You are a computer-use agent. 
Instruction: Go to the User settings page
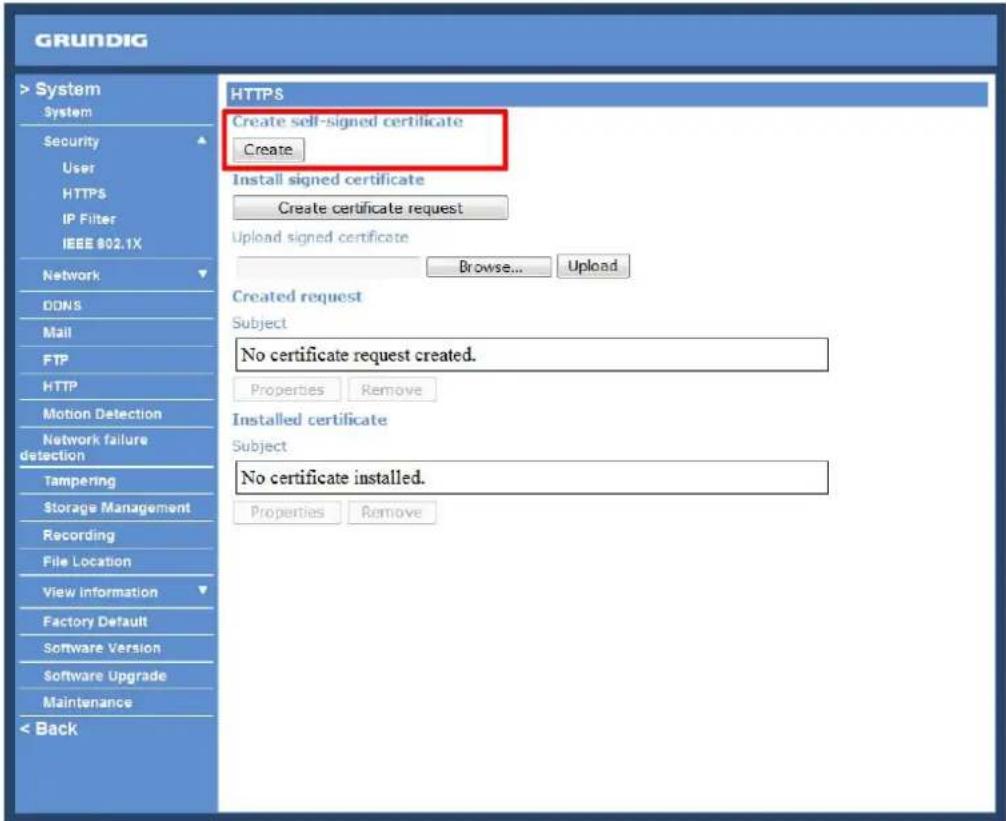coord(78,168)
